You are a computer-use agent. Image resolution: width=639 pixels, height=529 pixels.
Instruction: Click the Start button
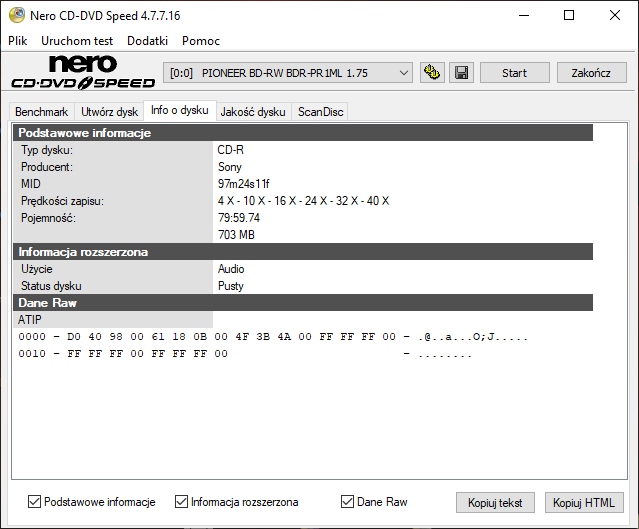tap(515, 73)
